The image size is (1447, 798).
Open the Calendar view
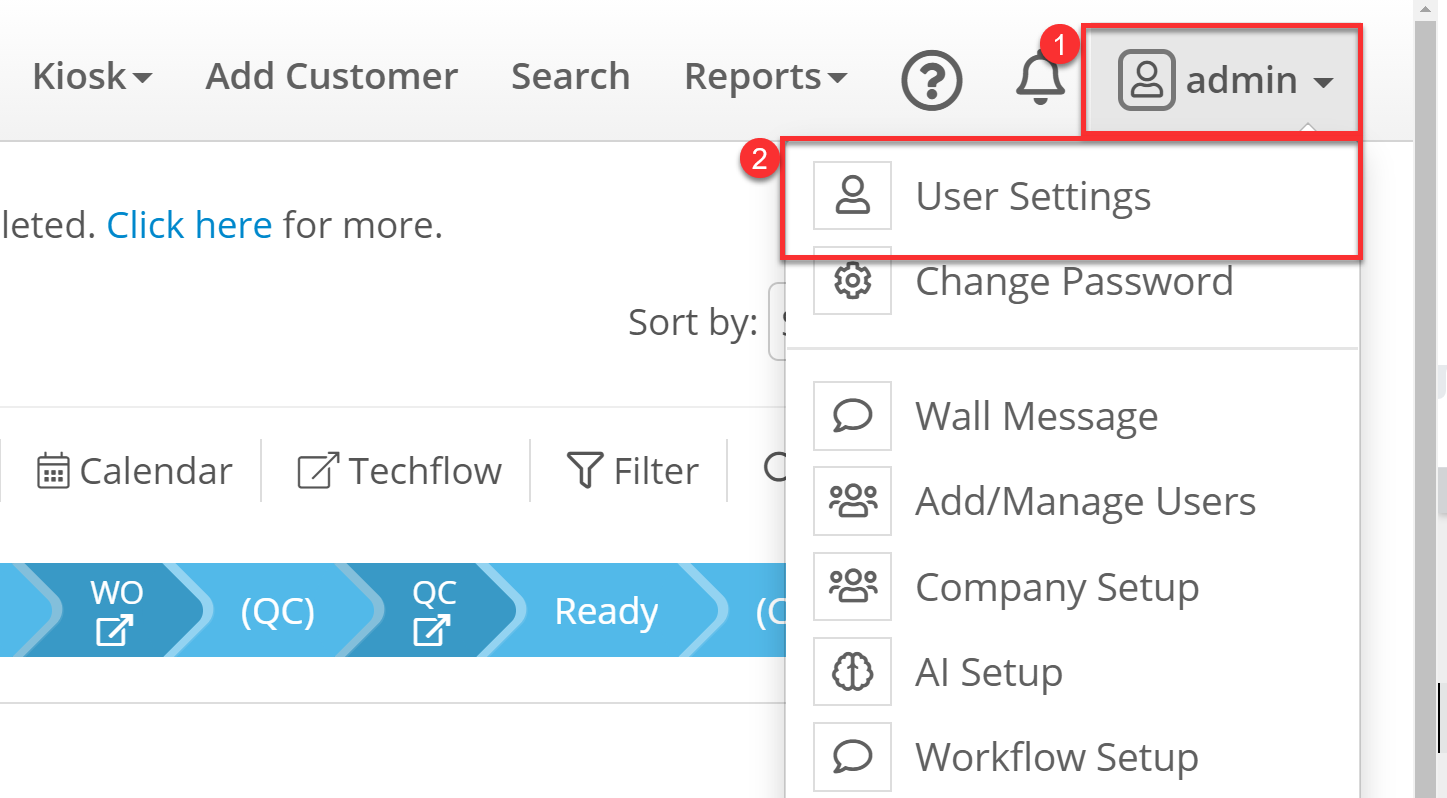[x=135, y=471]
